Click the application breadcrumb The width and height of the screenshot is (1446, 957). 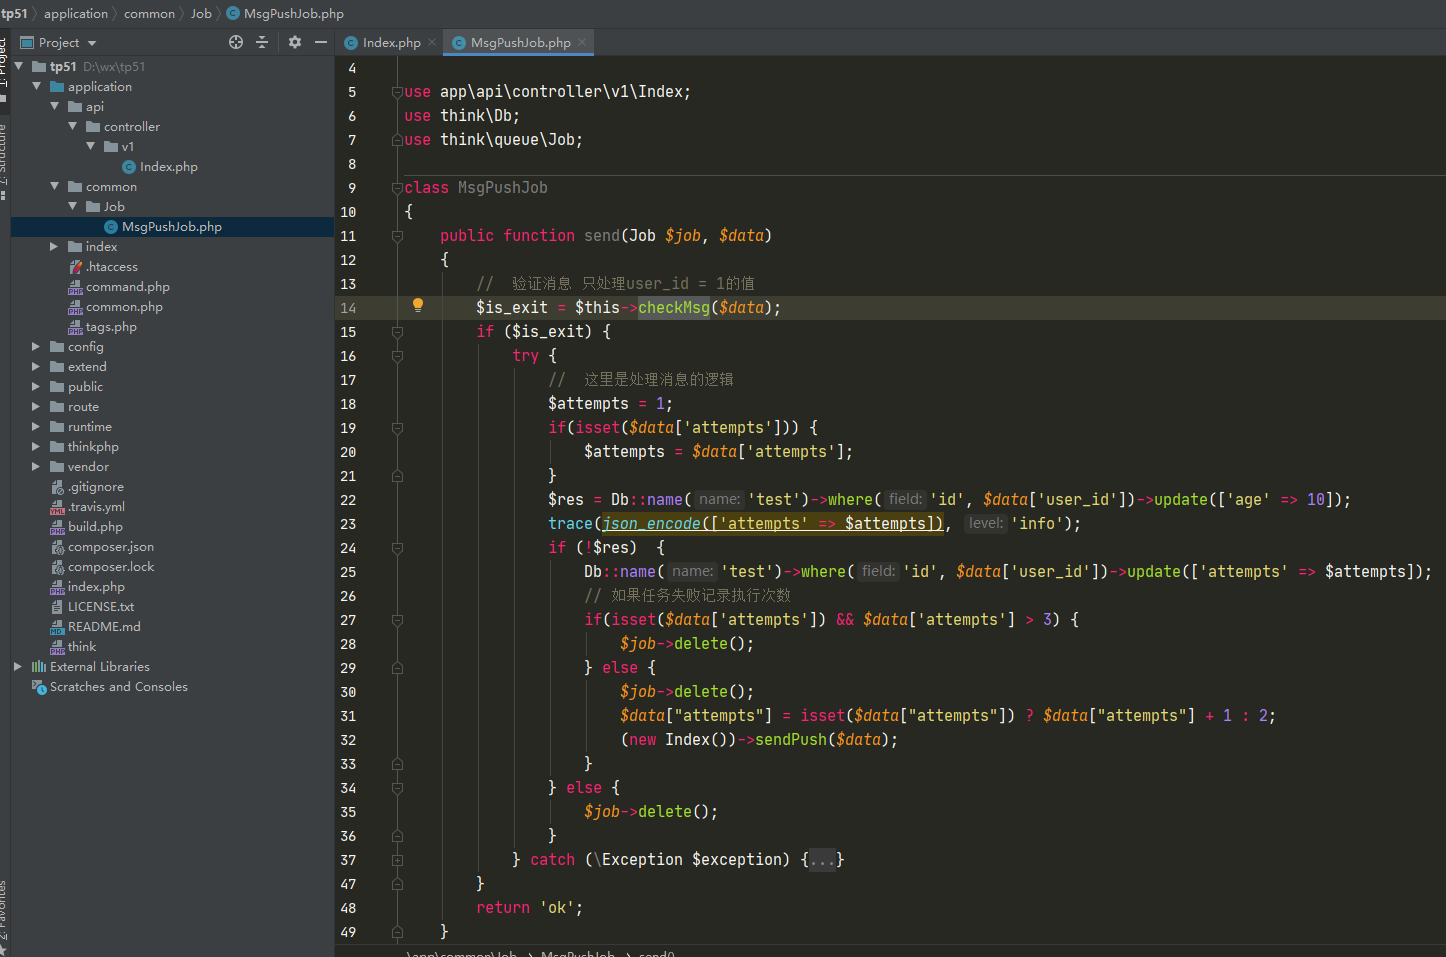pos(76,13)
